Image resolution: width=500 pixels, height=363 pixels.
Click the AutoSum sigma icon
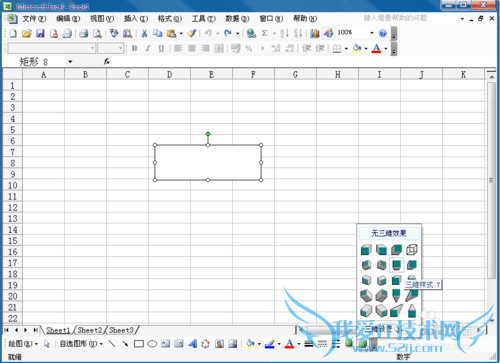265,33
